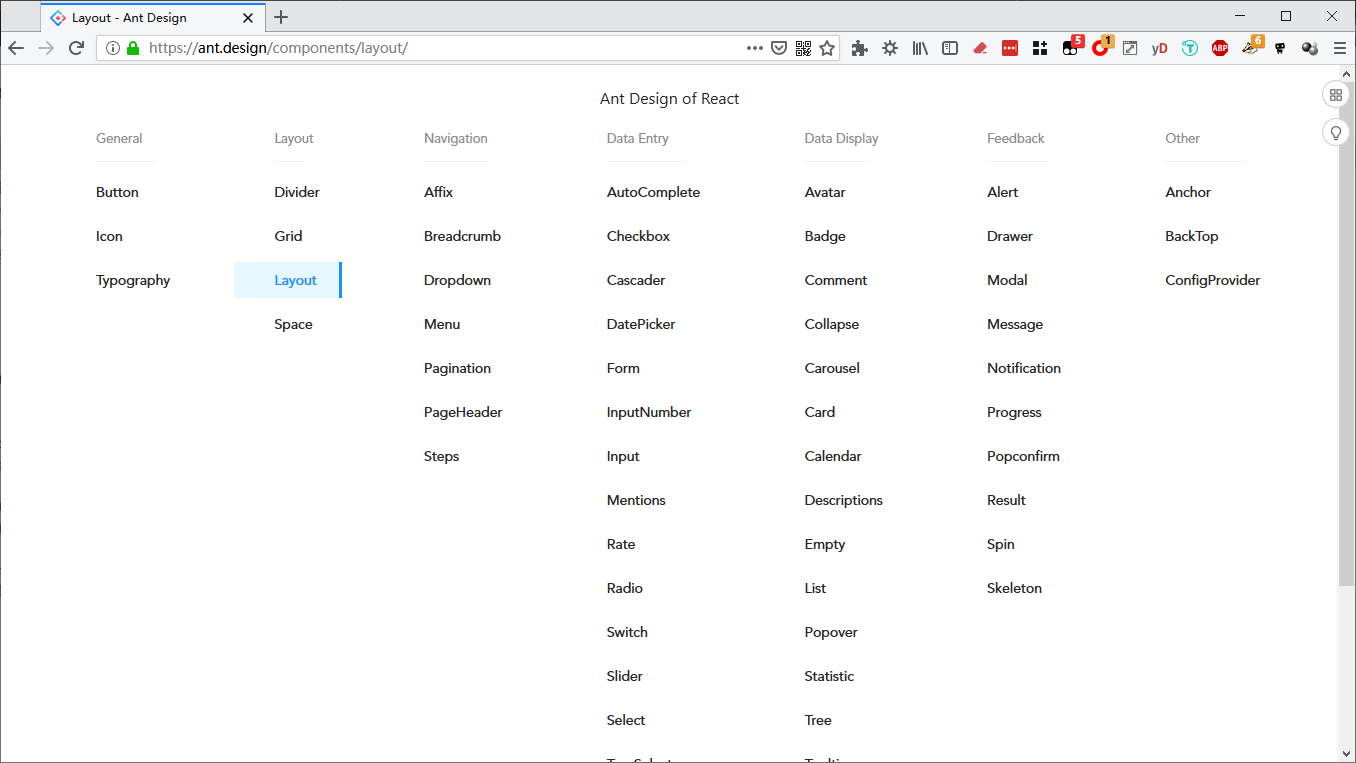Go to the Descriptions component

coord(844,500)
